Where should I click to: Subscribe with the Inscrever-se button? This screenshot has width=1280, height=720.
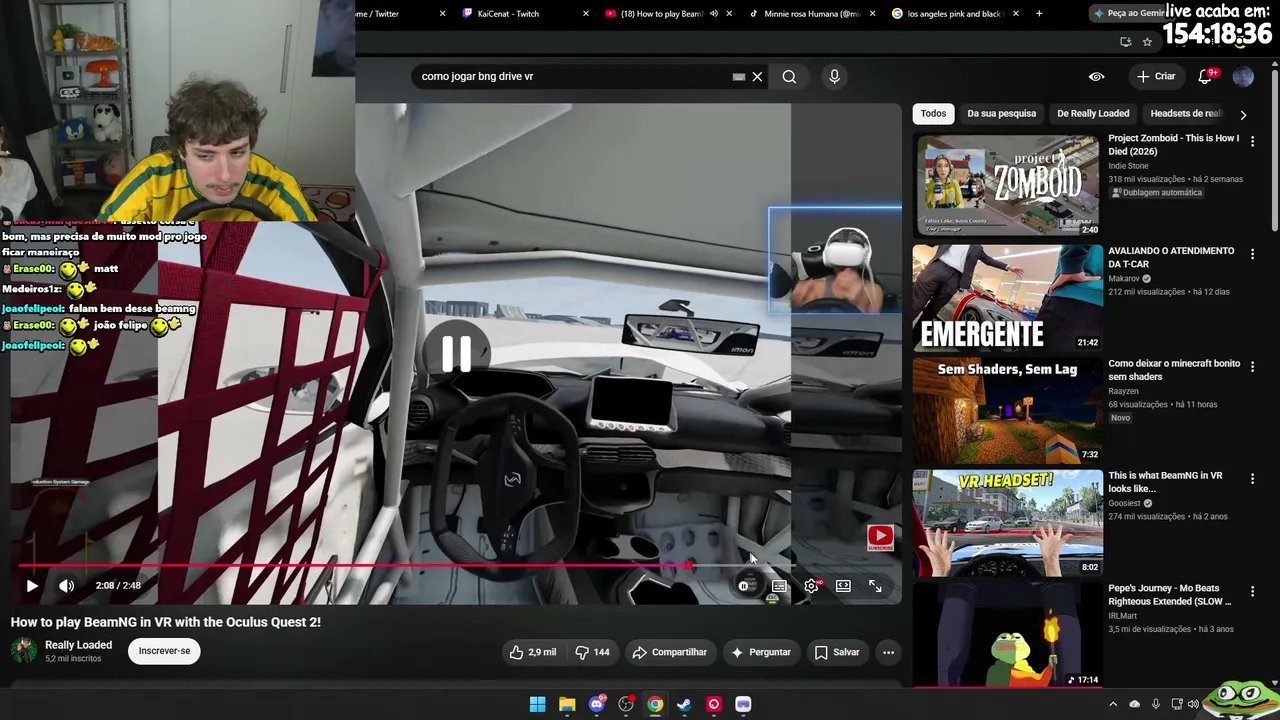(164, 651)
